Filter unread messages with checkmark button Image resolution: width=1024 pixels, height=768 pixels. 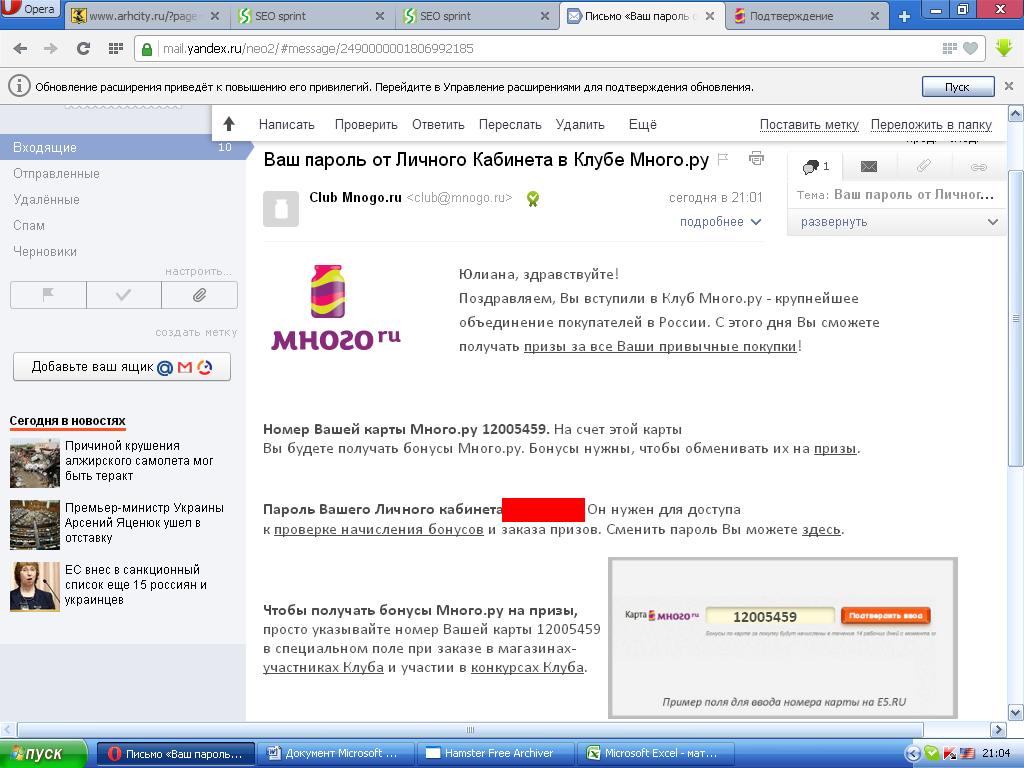click(x=123, y=295)
